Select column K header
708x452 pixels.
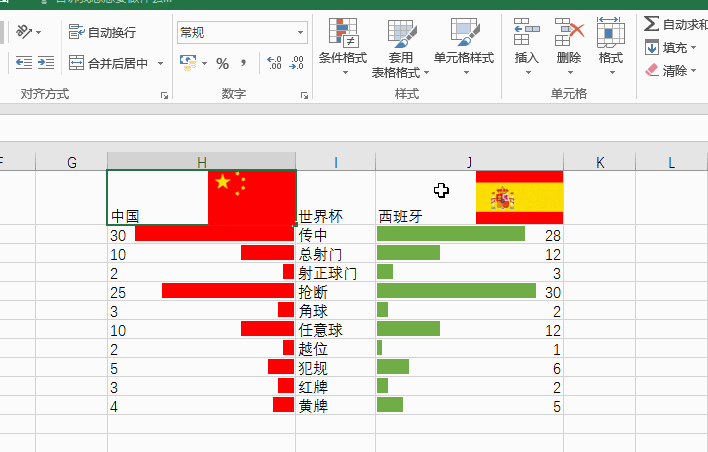pos(600,162)
